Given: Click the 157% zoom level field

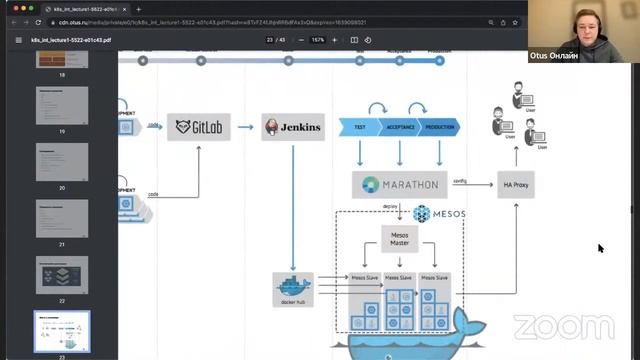Looking at the screenshot, I should coord(318,40).
